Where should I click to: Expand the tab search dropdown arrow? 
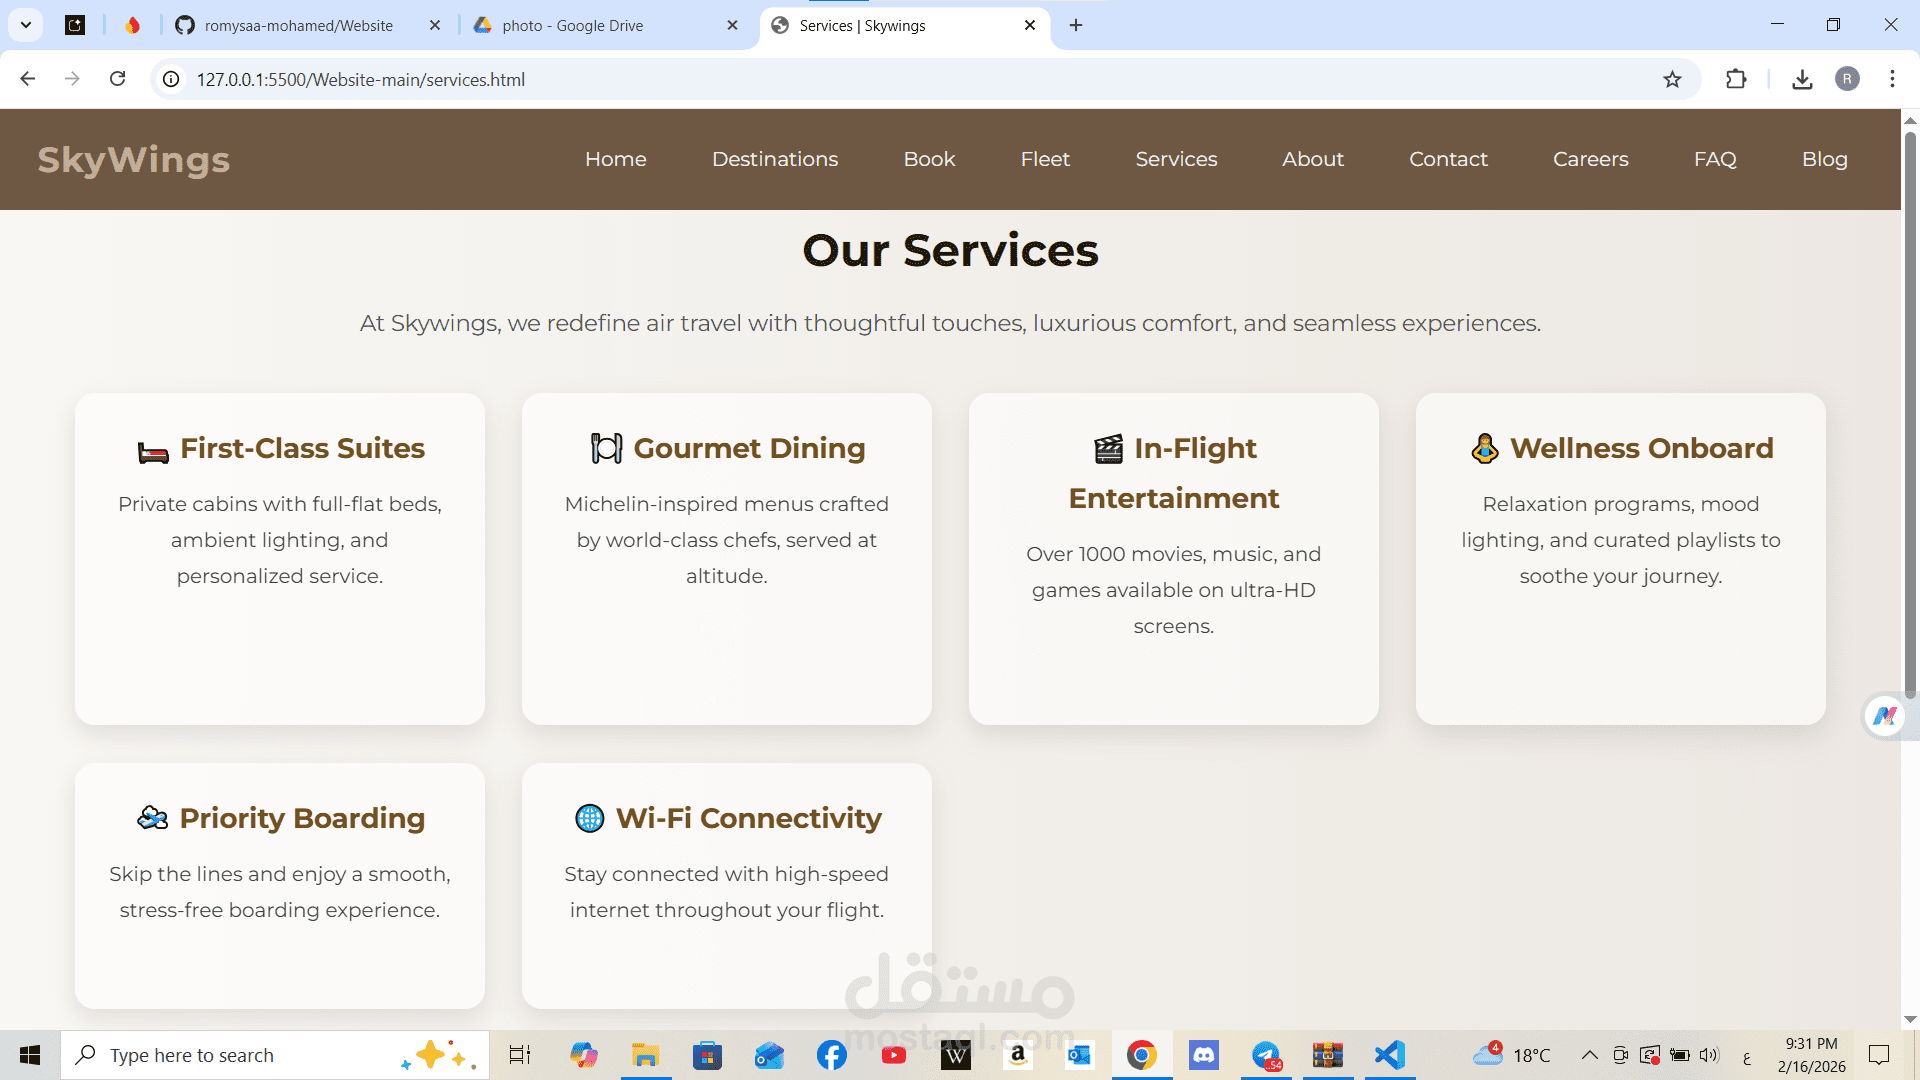(26, 25)
